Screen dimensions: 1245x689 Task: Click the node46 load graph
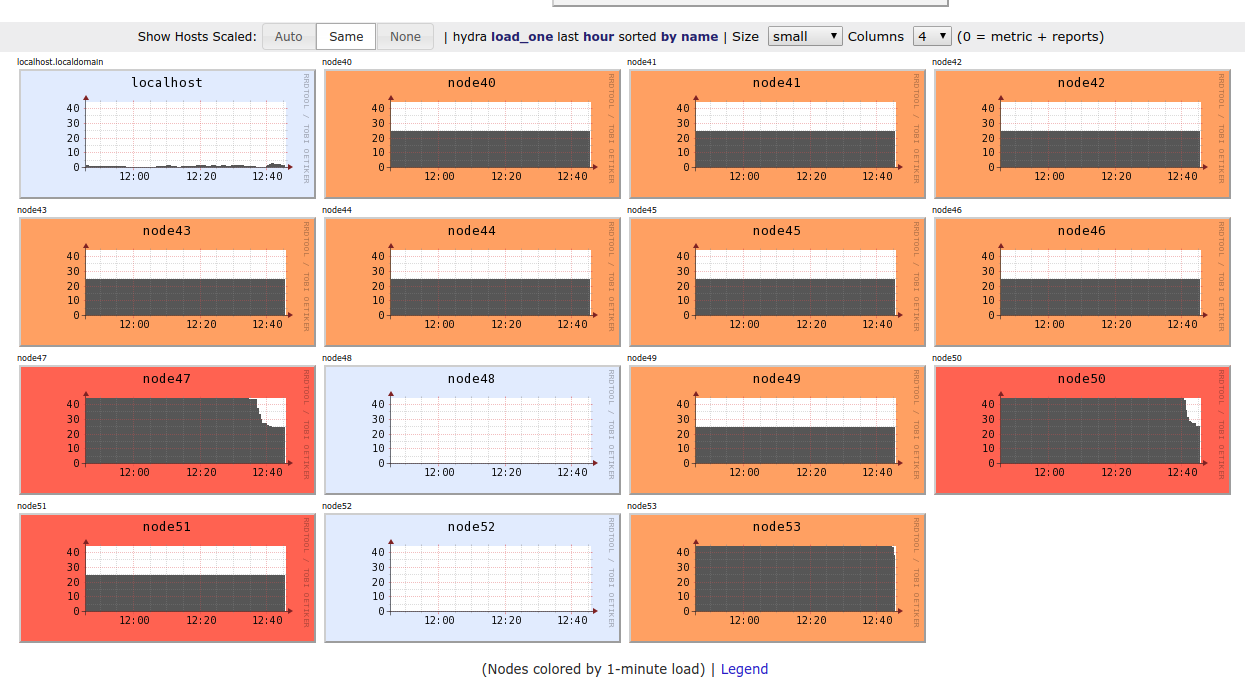[x=1082, y=283]
